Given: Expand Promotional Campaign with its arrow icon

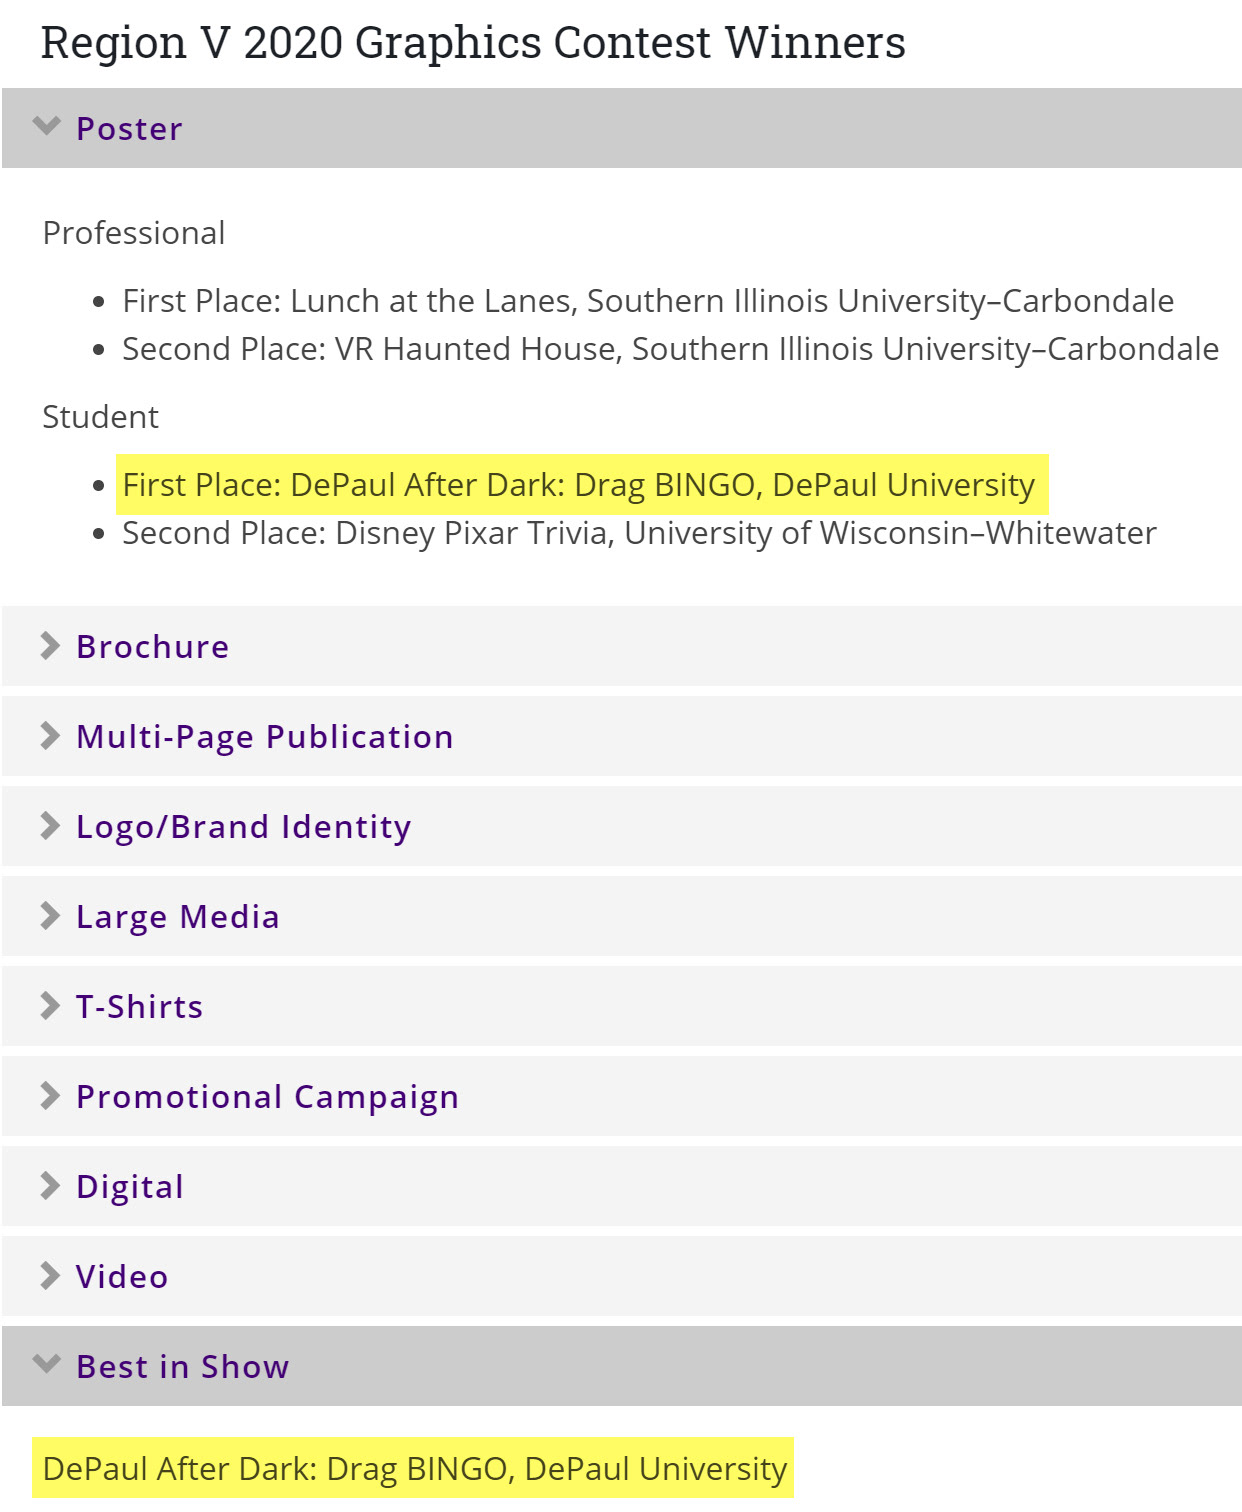Looking at the screenshot, I should click(x=50, y=1096).
